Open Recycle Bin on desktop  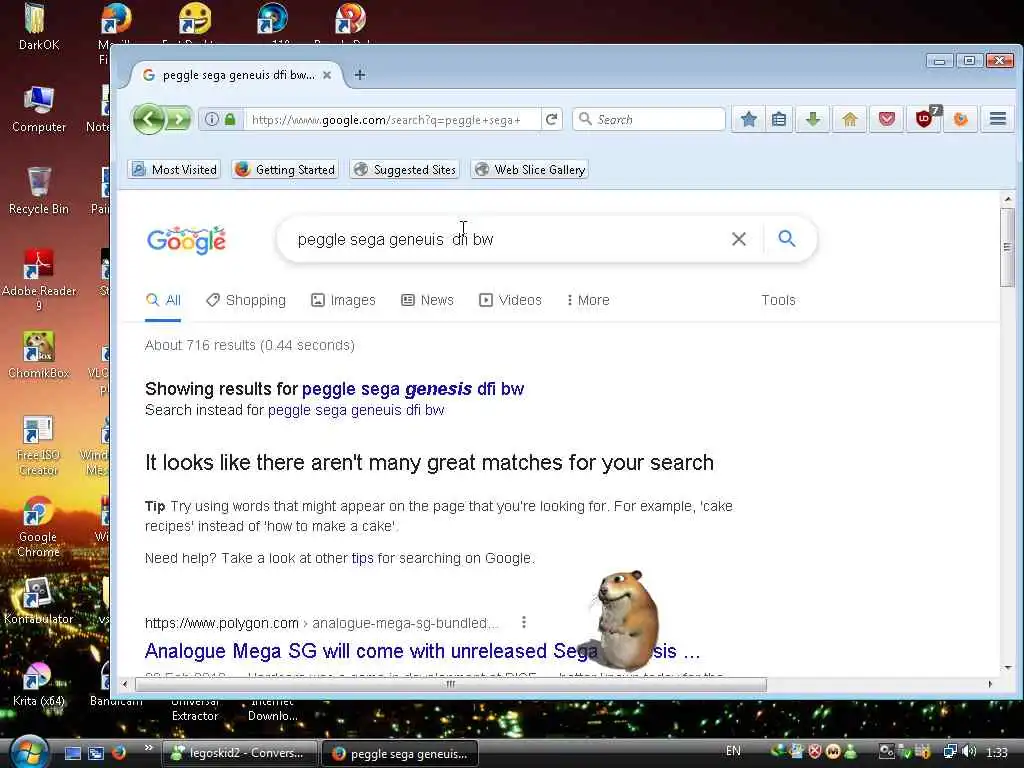(39, 190)
